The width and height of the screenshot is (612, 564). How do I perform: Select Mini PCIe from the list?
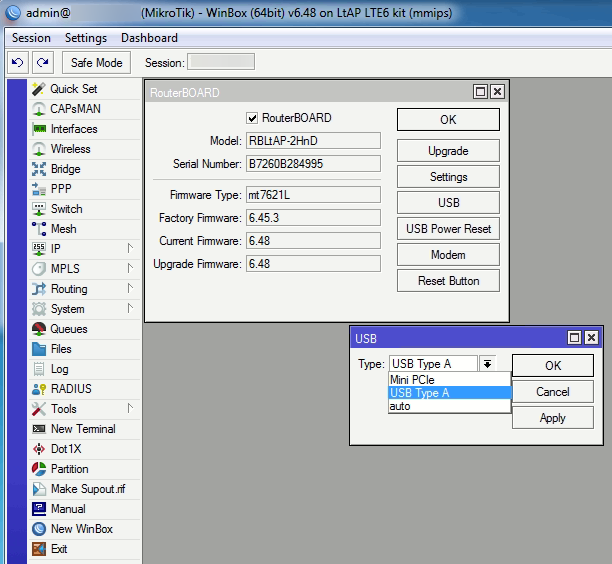point(449,379)
